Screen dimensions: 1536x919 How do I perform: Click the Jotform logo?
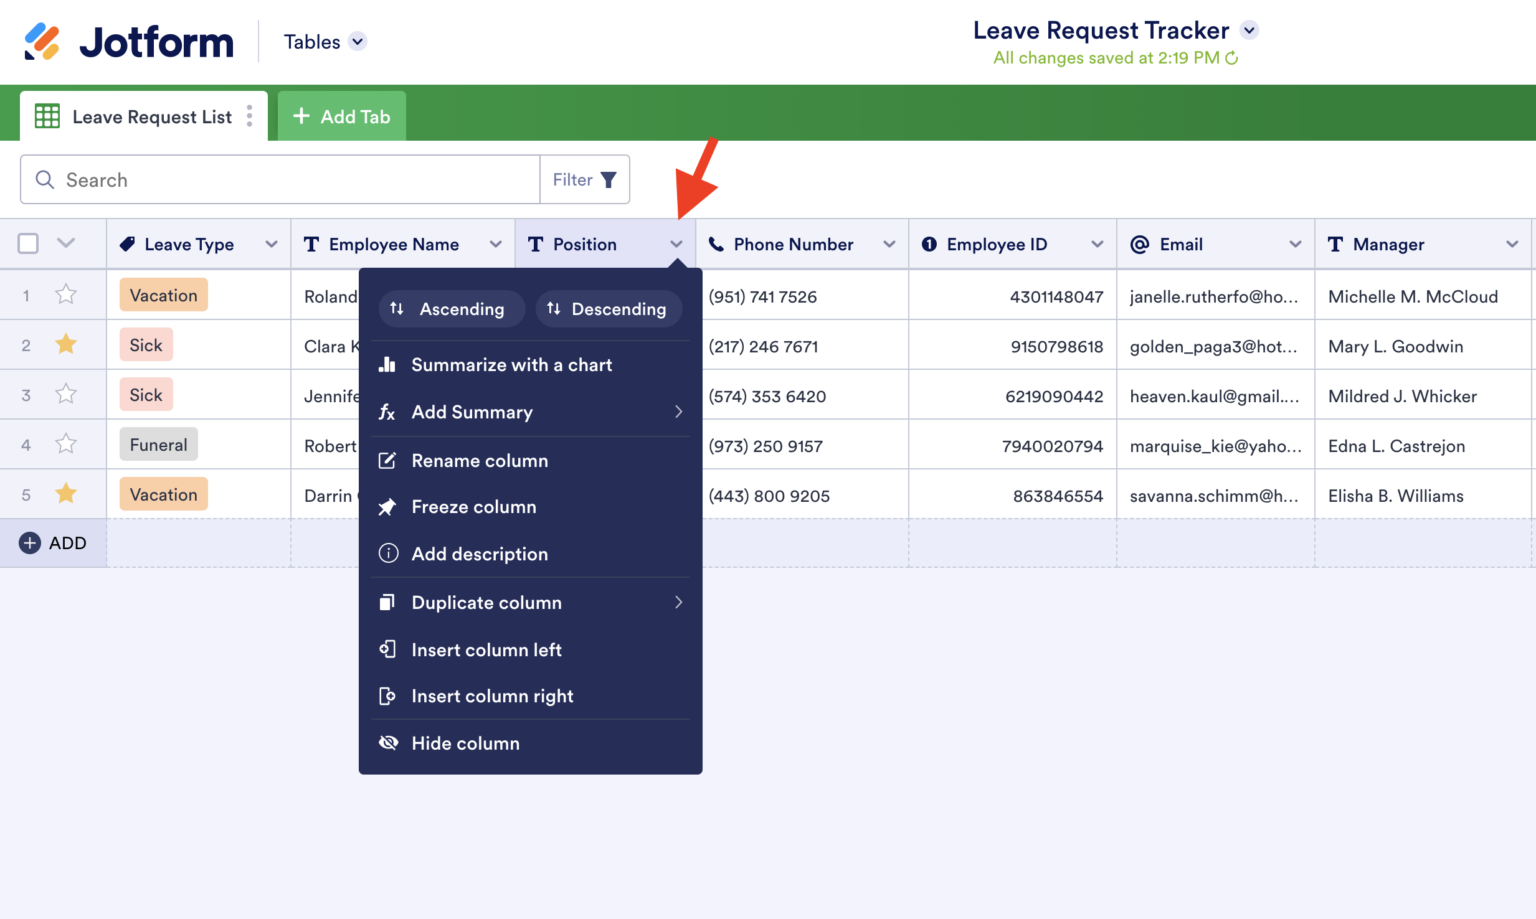(127, 41)
